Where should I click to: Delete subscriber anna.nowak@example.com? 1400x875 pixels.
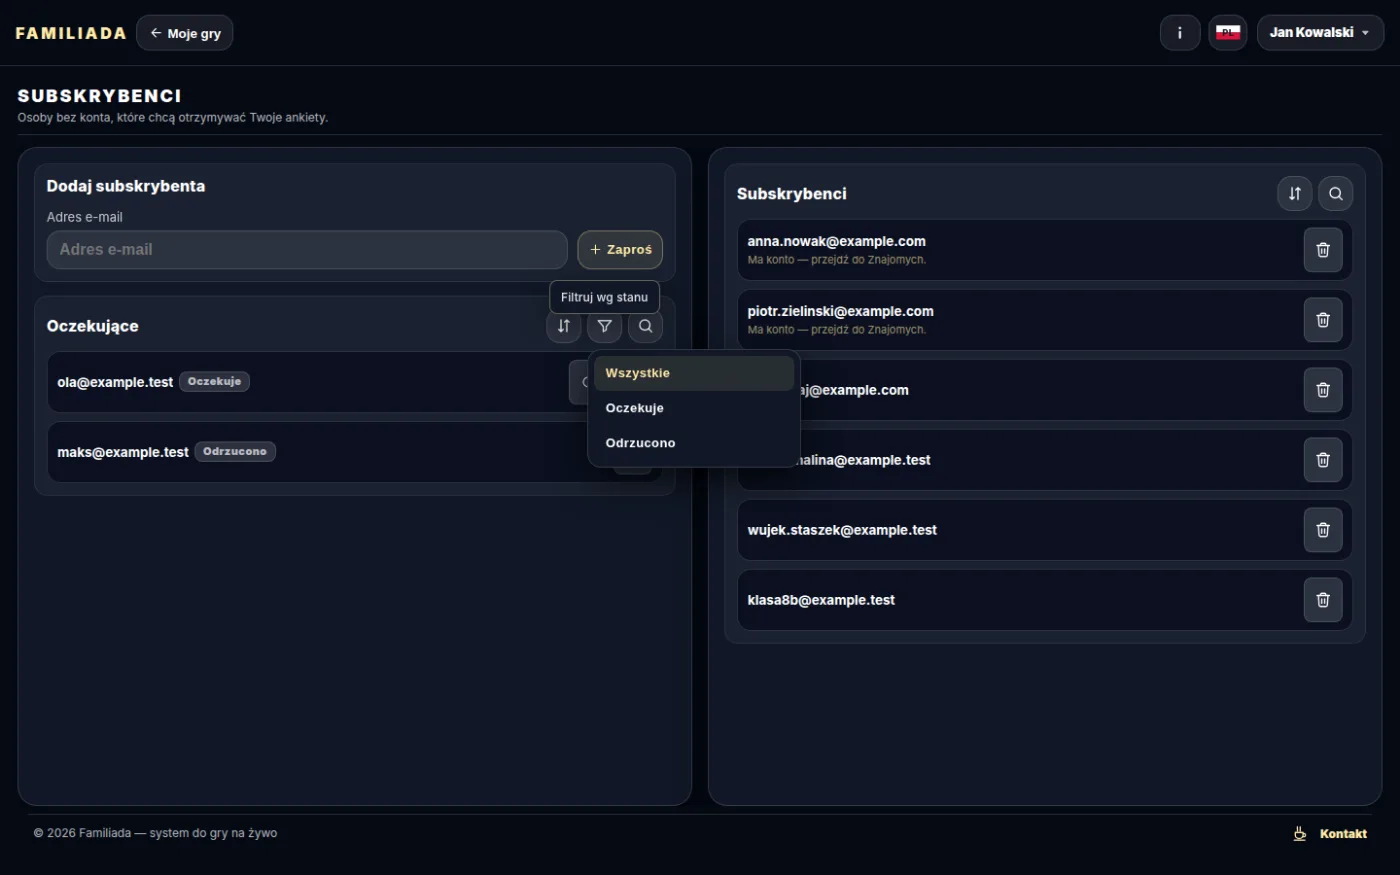pos(1323,250)
